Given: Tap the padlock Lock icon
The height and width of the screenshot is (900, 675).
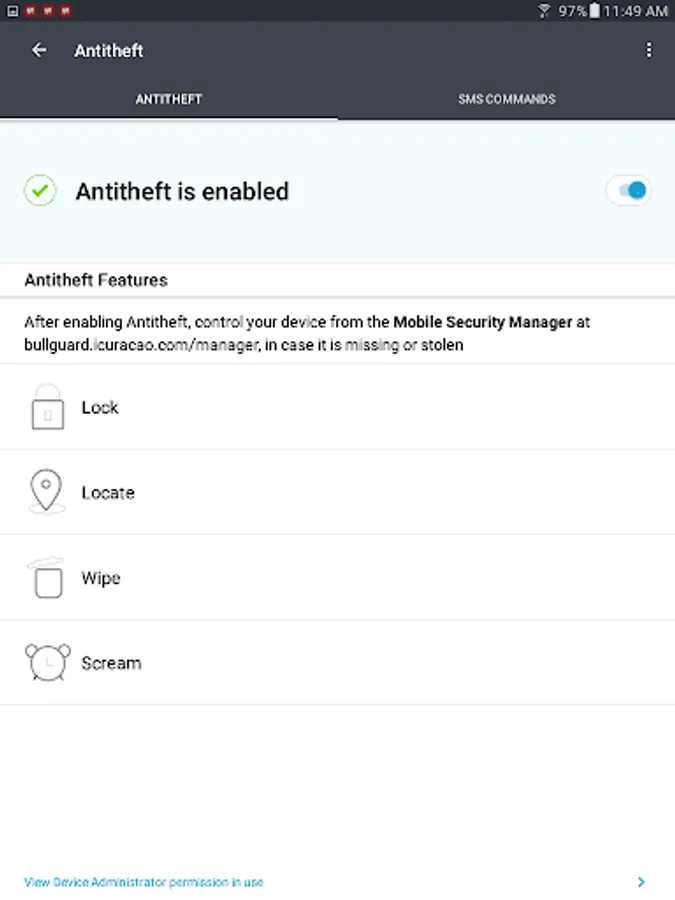Looking at the screenshot, I should pos(47,407).
